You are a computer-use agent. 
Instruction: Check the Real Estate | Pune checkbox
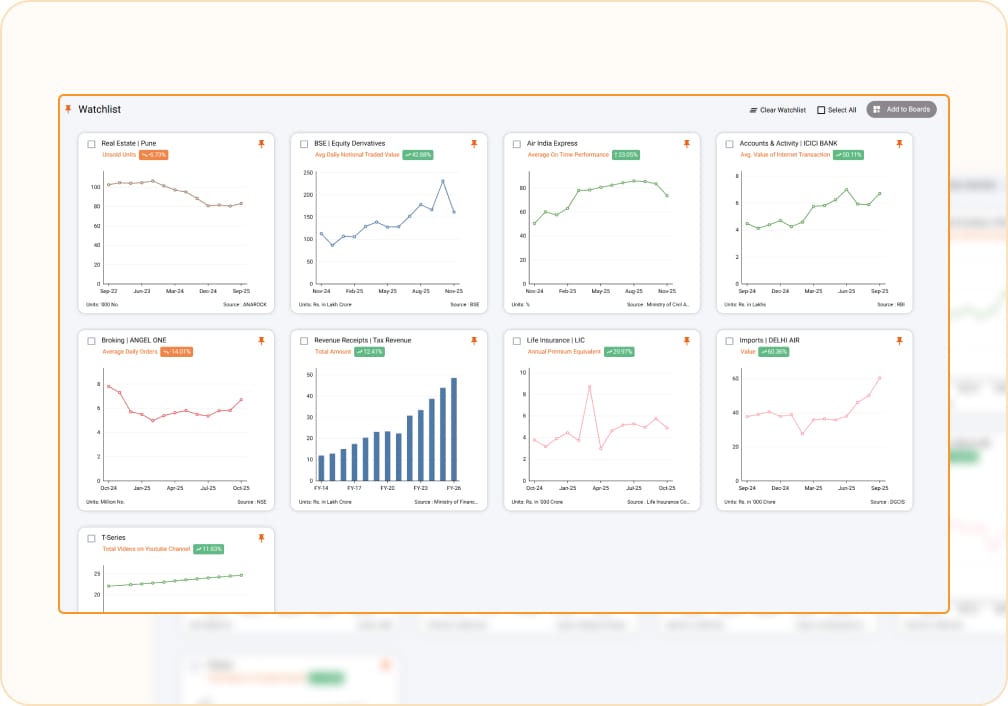(x=92, y=144)
